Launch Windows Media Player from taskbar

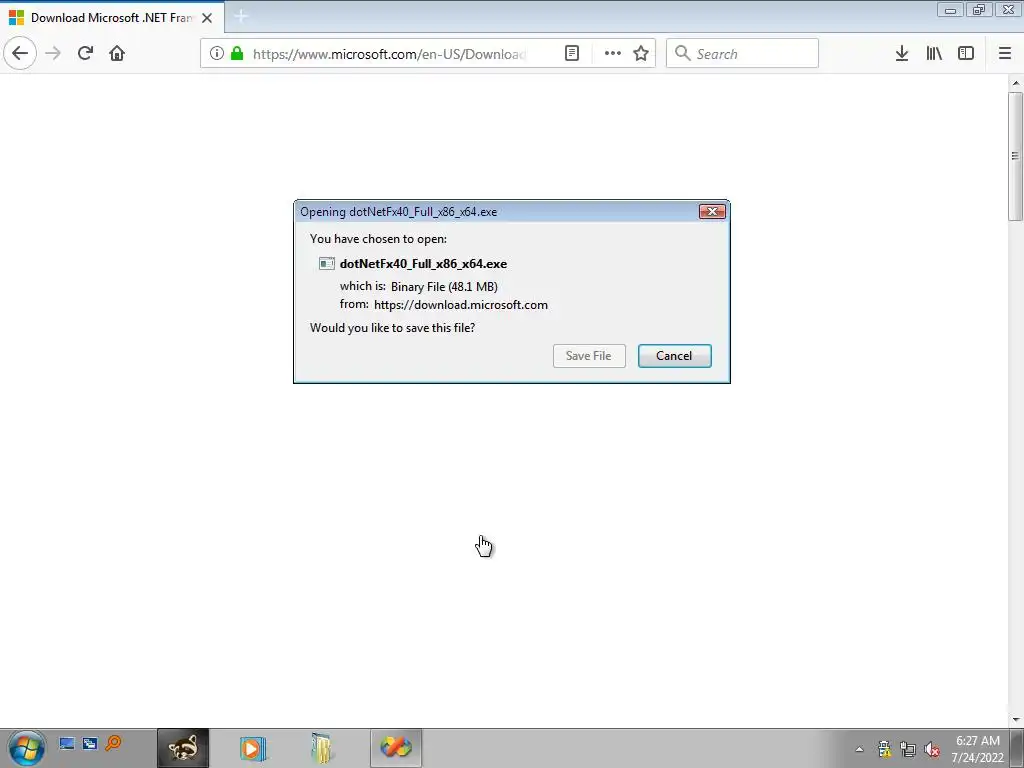[253, 748]
